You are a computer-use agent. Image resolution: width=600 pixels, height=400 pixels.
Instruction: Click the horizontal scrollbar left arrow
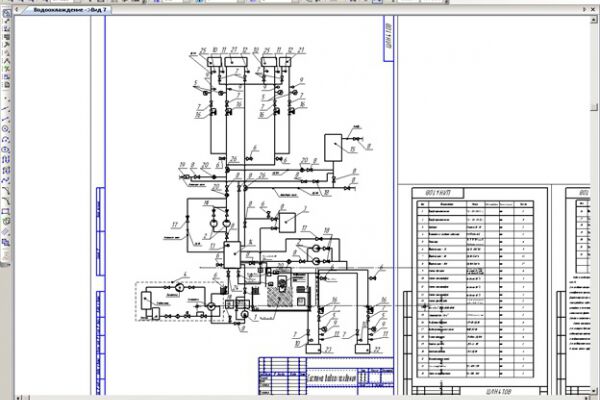tap(18, 397)
